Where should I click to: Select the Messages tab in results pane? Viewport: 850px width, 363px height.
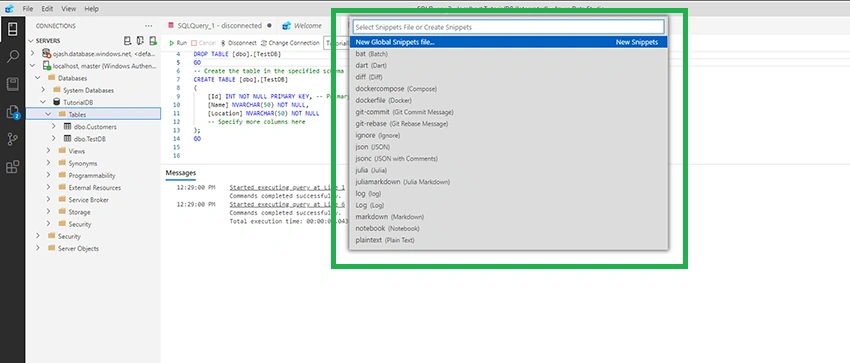click(x=181, y=173)
